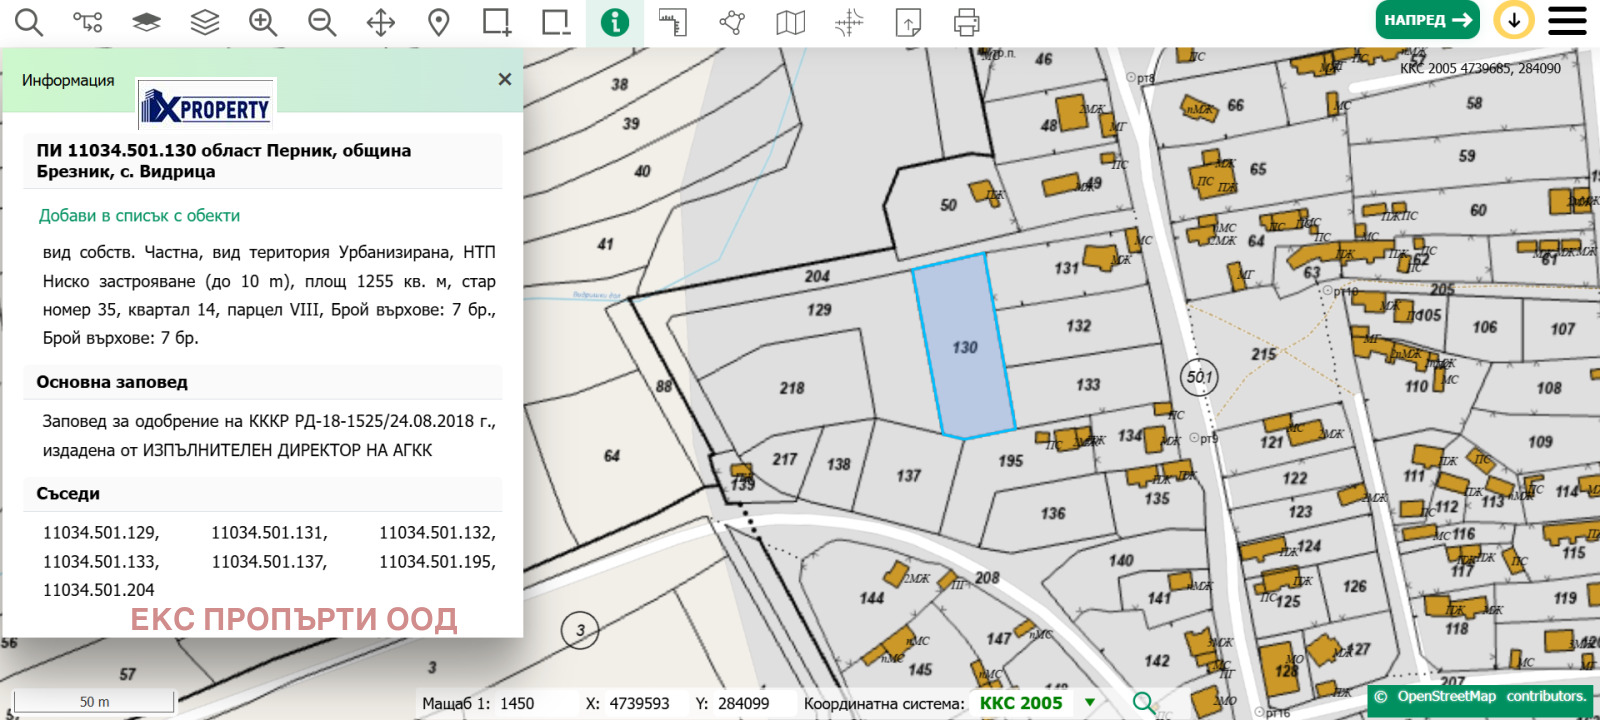Click parcel 133 on the map

(x=1088, y=385)
